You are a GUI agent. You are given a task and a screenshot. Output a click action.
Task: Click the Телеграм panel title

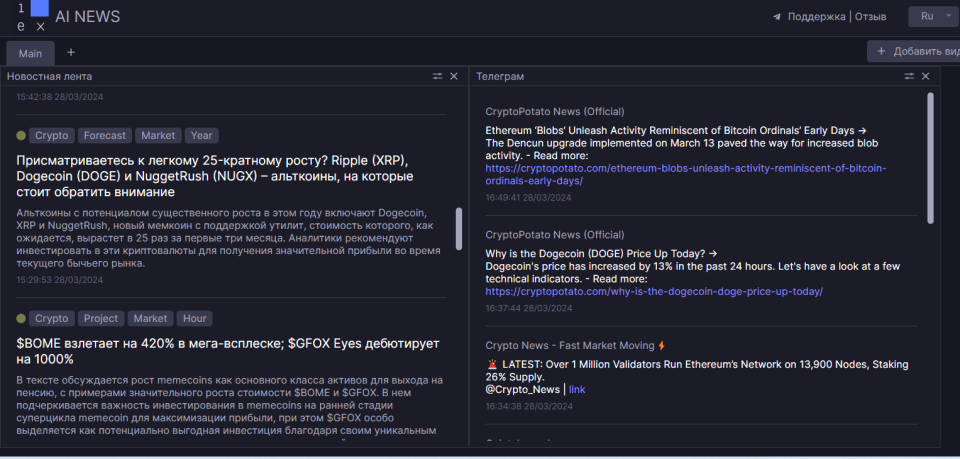click(500, 76)
